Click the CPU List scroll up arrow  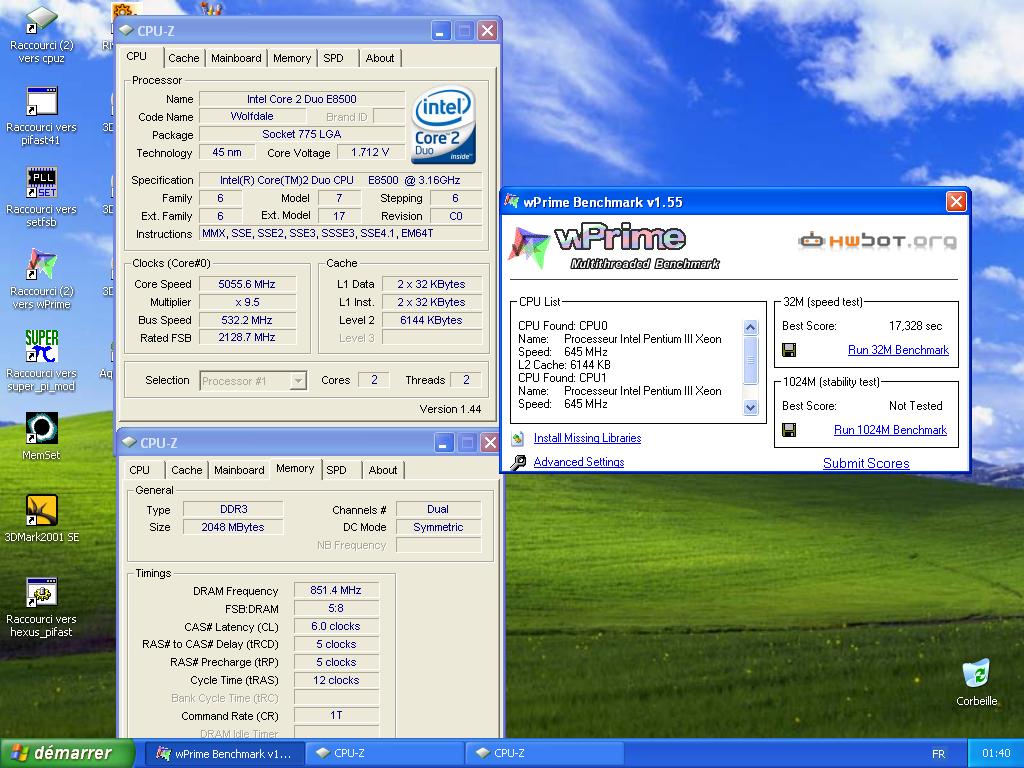[x=750, y=327]
